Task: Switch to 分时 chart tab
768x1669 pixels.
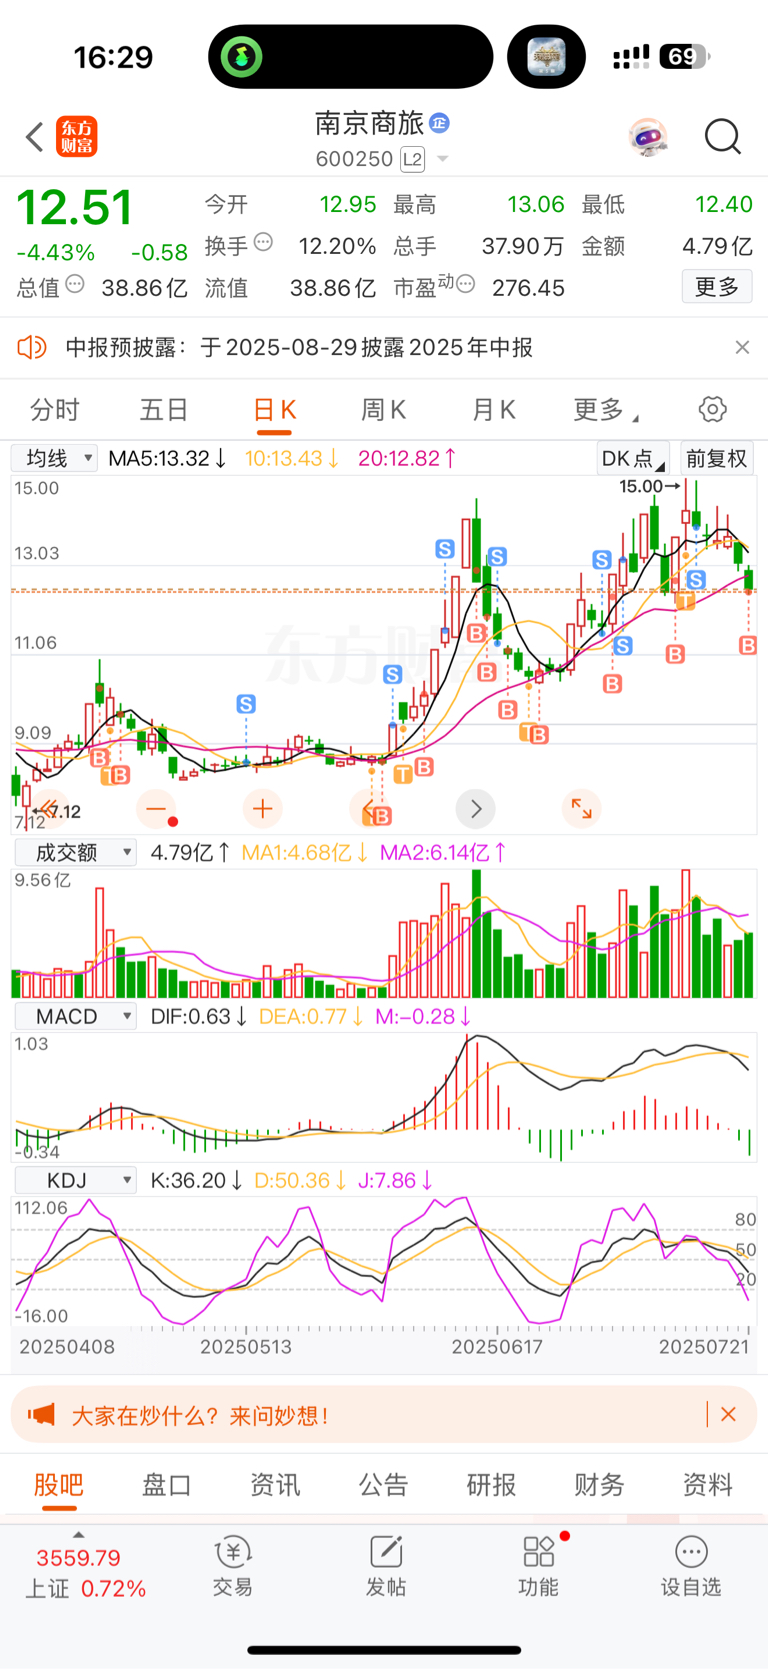Action: (55, 410)
